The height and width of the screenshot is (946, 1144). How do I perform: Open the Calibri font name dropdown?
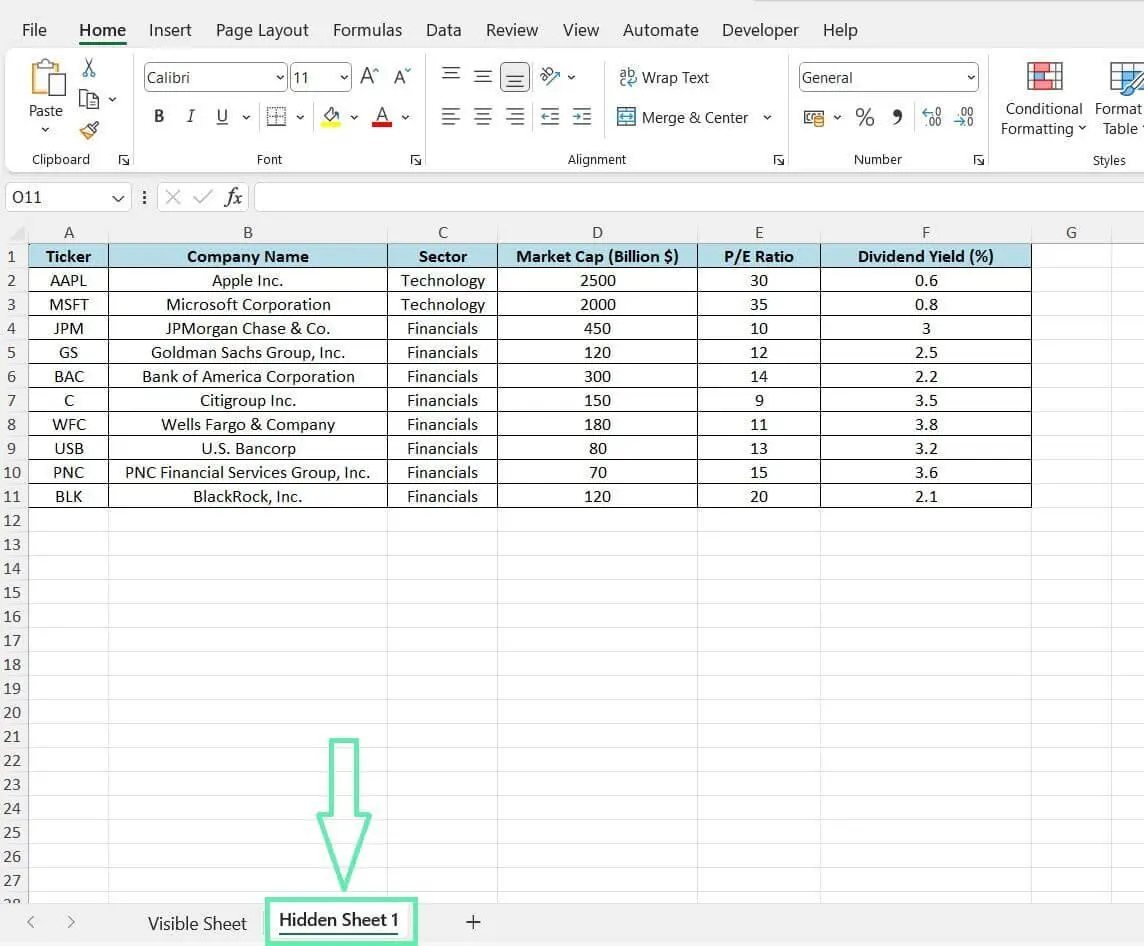(x=279, y=77)
